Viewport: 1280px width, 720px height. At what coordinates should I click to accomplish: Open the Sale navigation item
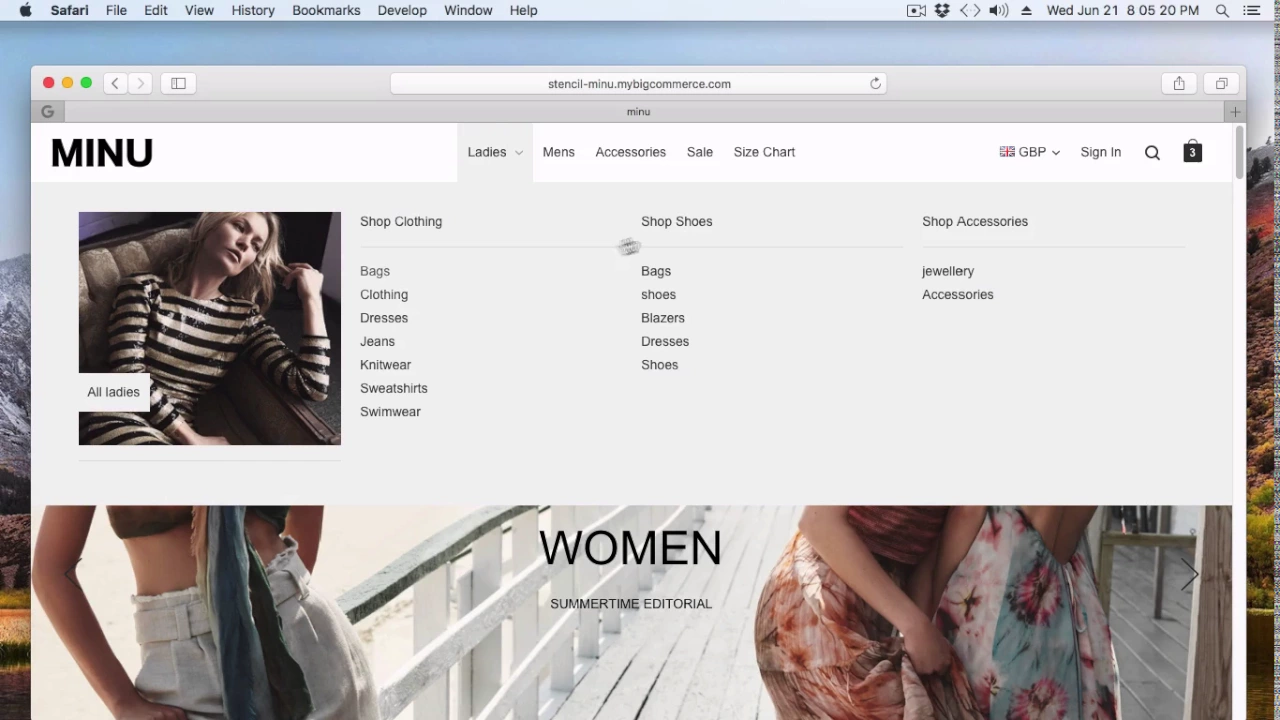point(700,152)
